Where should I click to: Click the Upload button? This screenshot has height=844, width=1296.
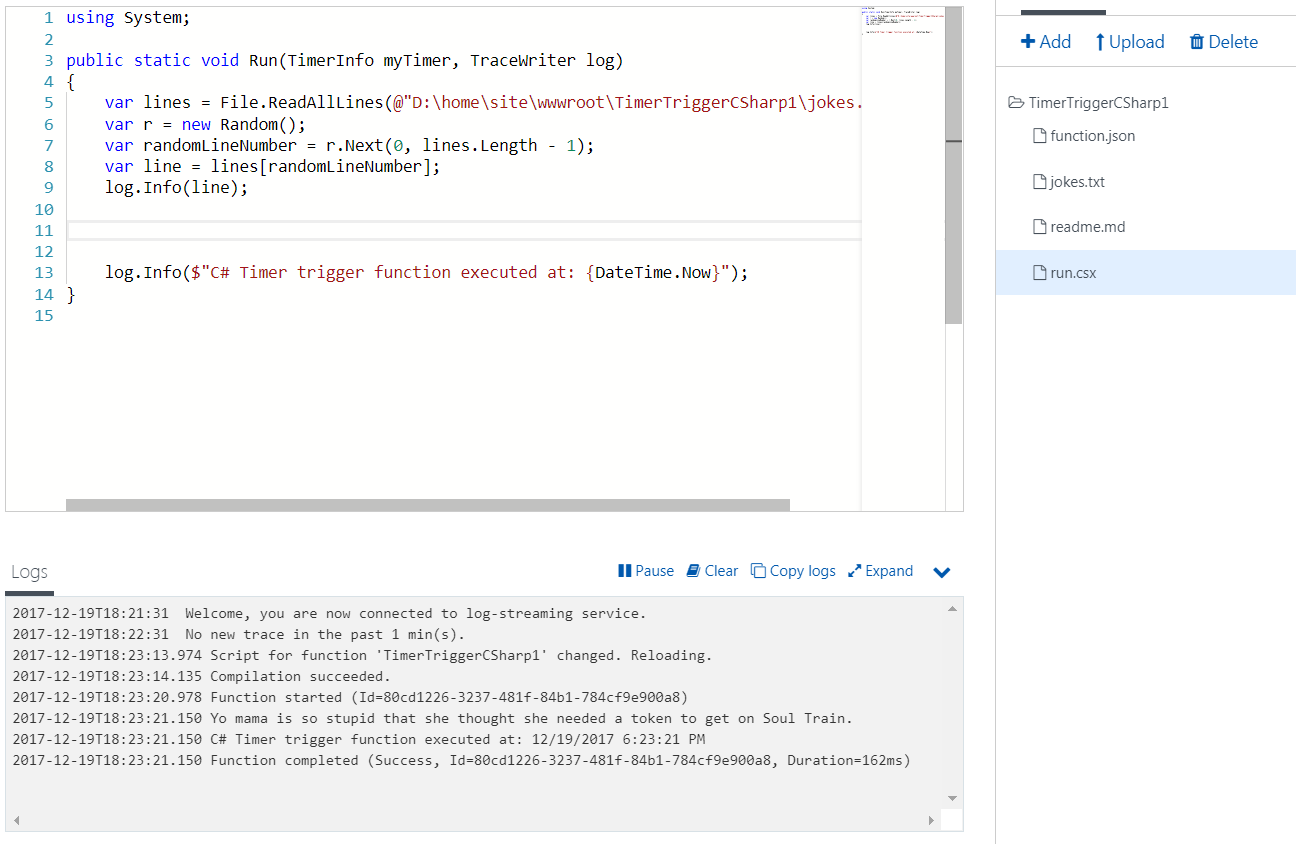click(1130, 41)
